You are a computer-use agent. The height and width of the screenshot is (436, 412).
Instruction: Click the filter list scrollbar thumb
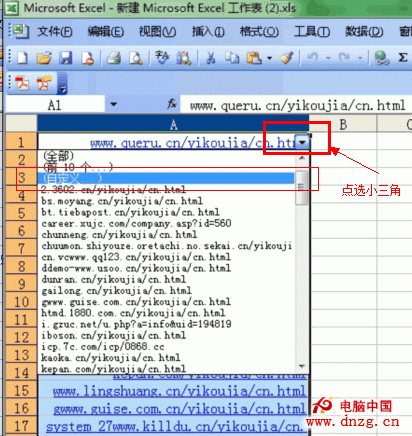coord(302,187)
